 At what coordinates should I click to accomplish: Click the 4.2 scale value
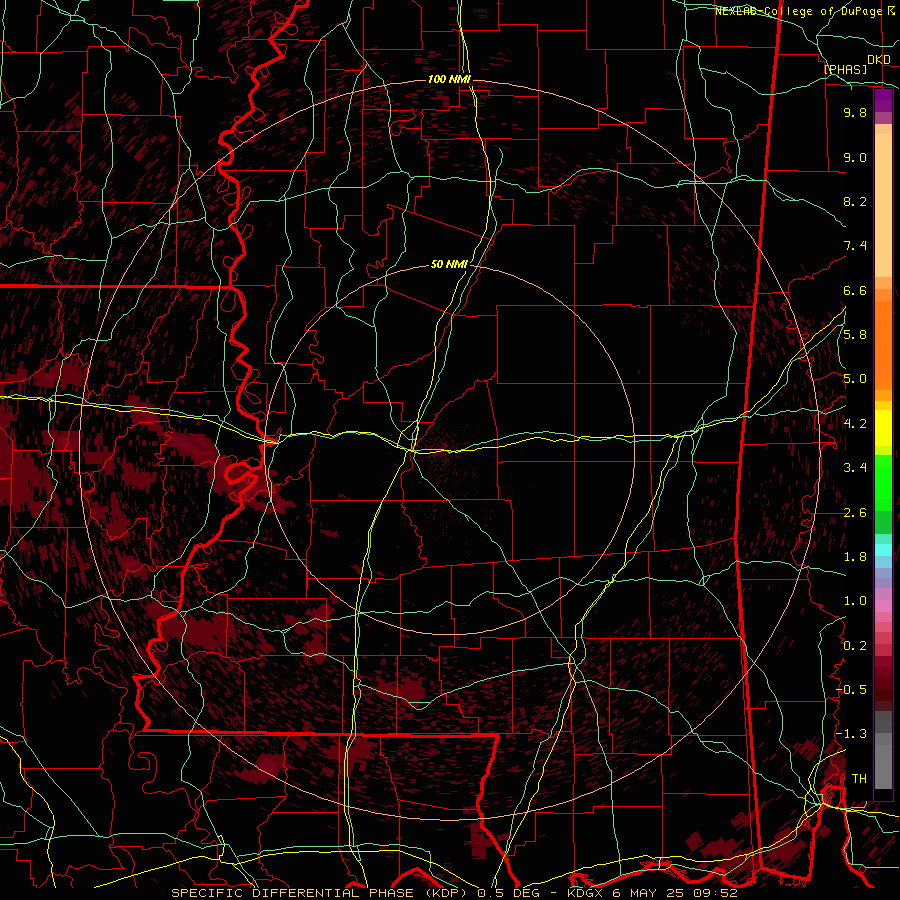(855, 423)
